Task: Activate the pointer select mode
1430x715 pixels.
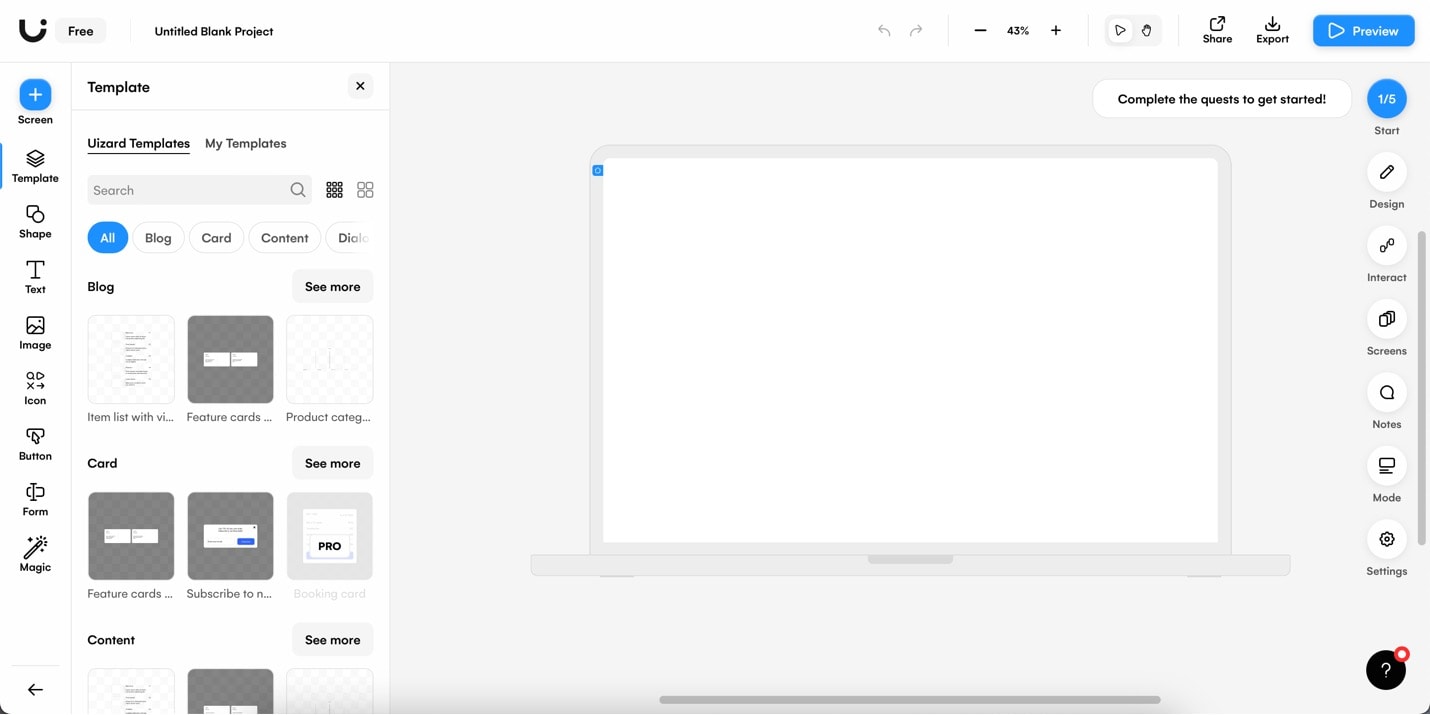Action: tap(1120, 31)
